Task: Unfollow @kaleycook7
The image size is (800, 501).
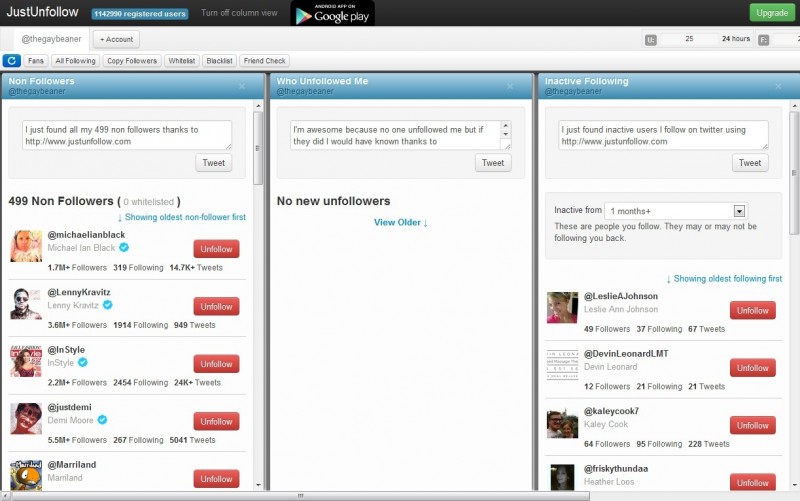Action: pos(753,425)
